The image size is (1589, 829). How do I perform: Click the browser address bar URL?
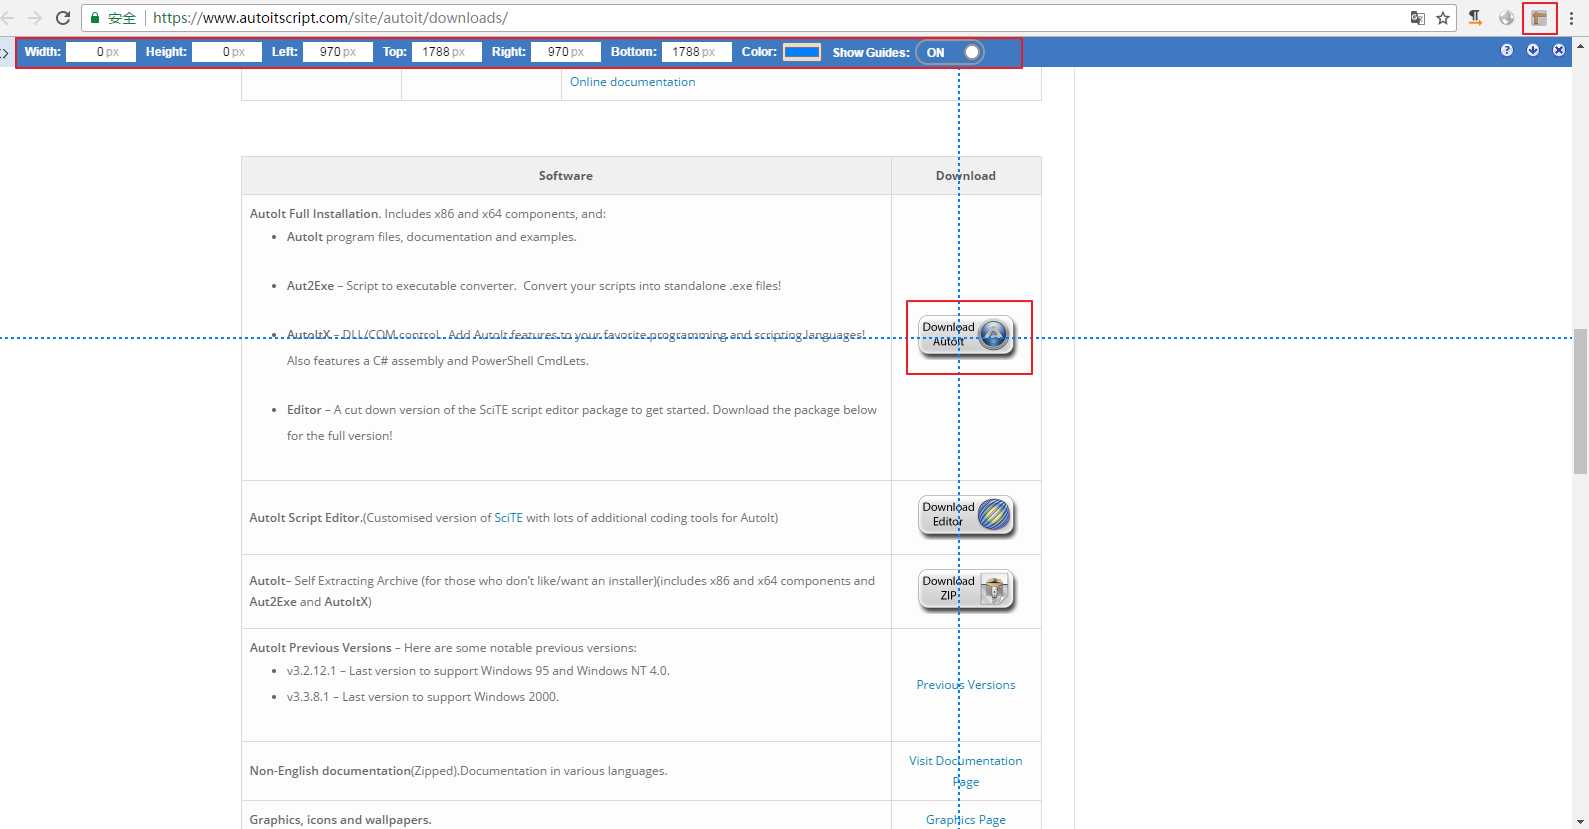click(330, 18)
